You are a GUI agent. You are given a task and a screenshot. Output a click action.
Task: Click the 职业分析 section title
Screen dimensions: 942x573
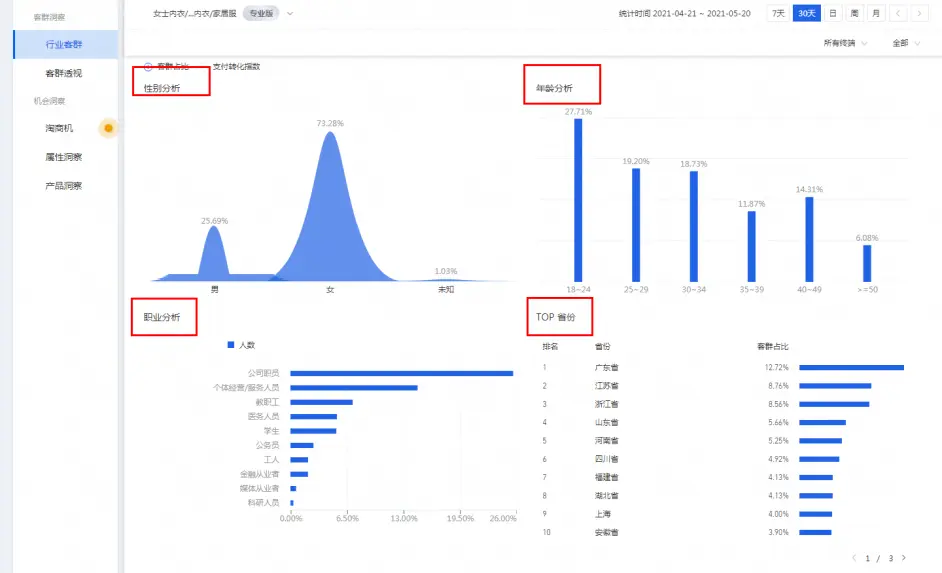click(162, 317)
